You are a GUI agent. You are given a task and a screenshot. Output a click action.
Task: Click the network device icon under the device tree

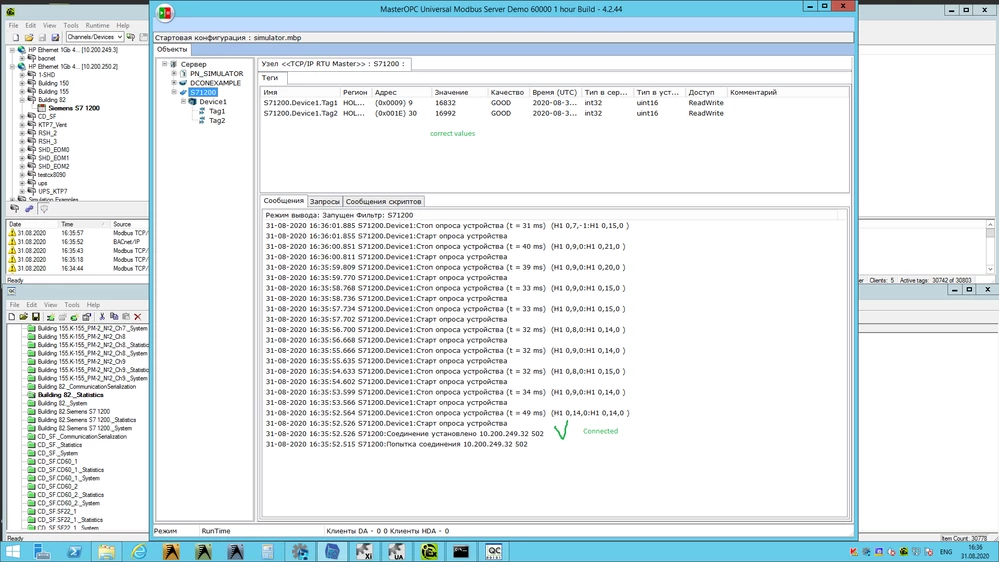[x=14, y=208]
